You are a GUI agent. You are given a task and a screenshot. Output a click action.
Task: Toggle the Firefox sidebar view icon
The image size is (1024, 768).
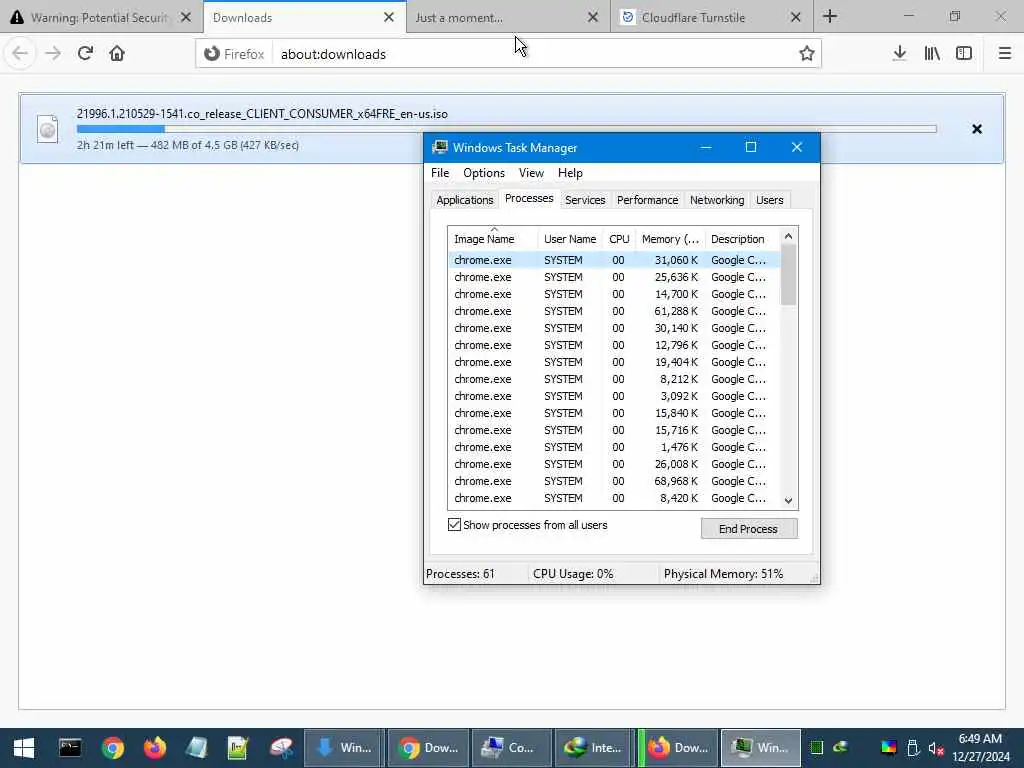(x=964, y=54)
